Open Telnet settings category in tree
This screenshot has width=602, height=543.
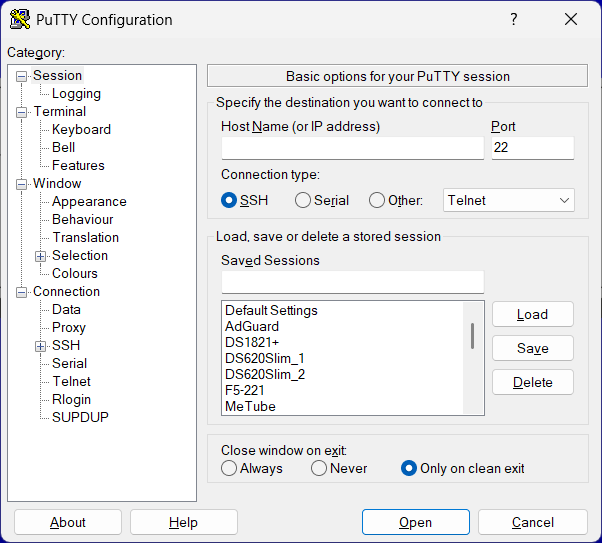pyautogui.click(x=71, y=382)
